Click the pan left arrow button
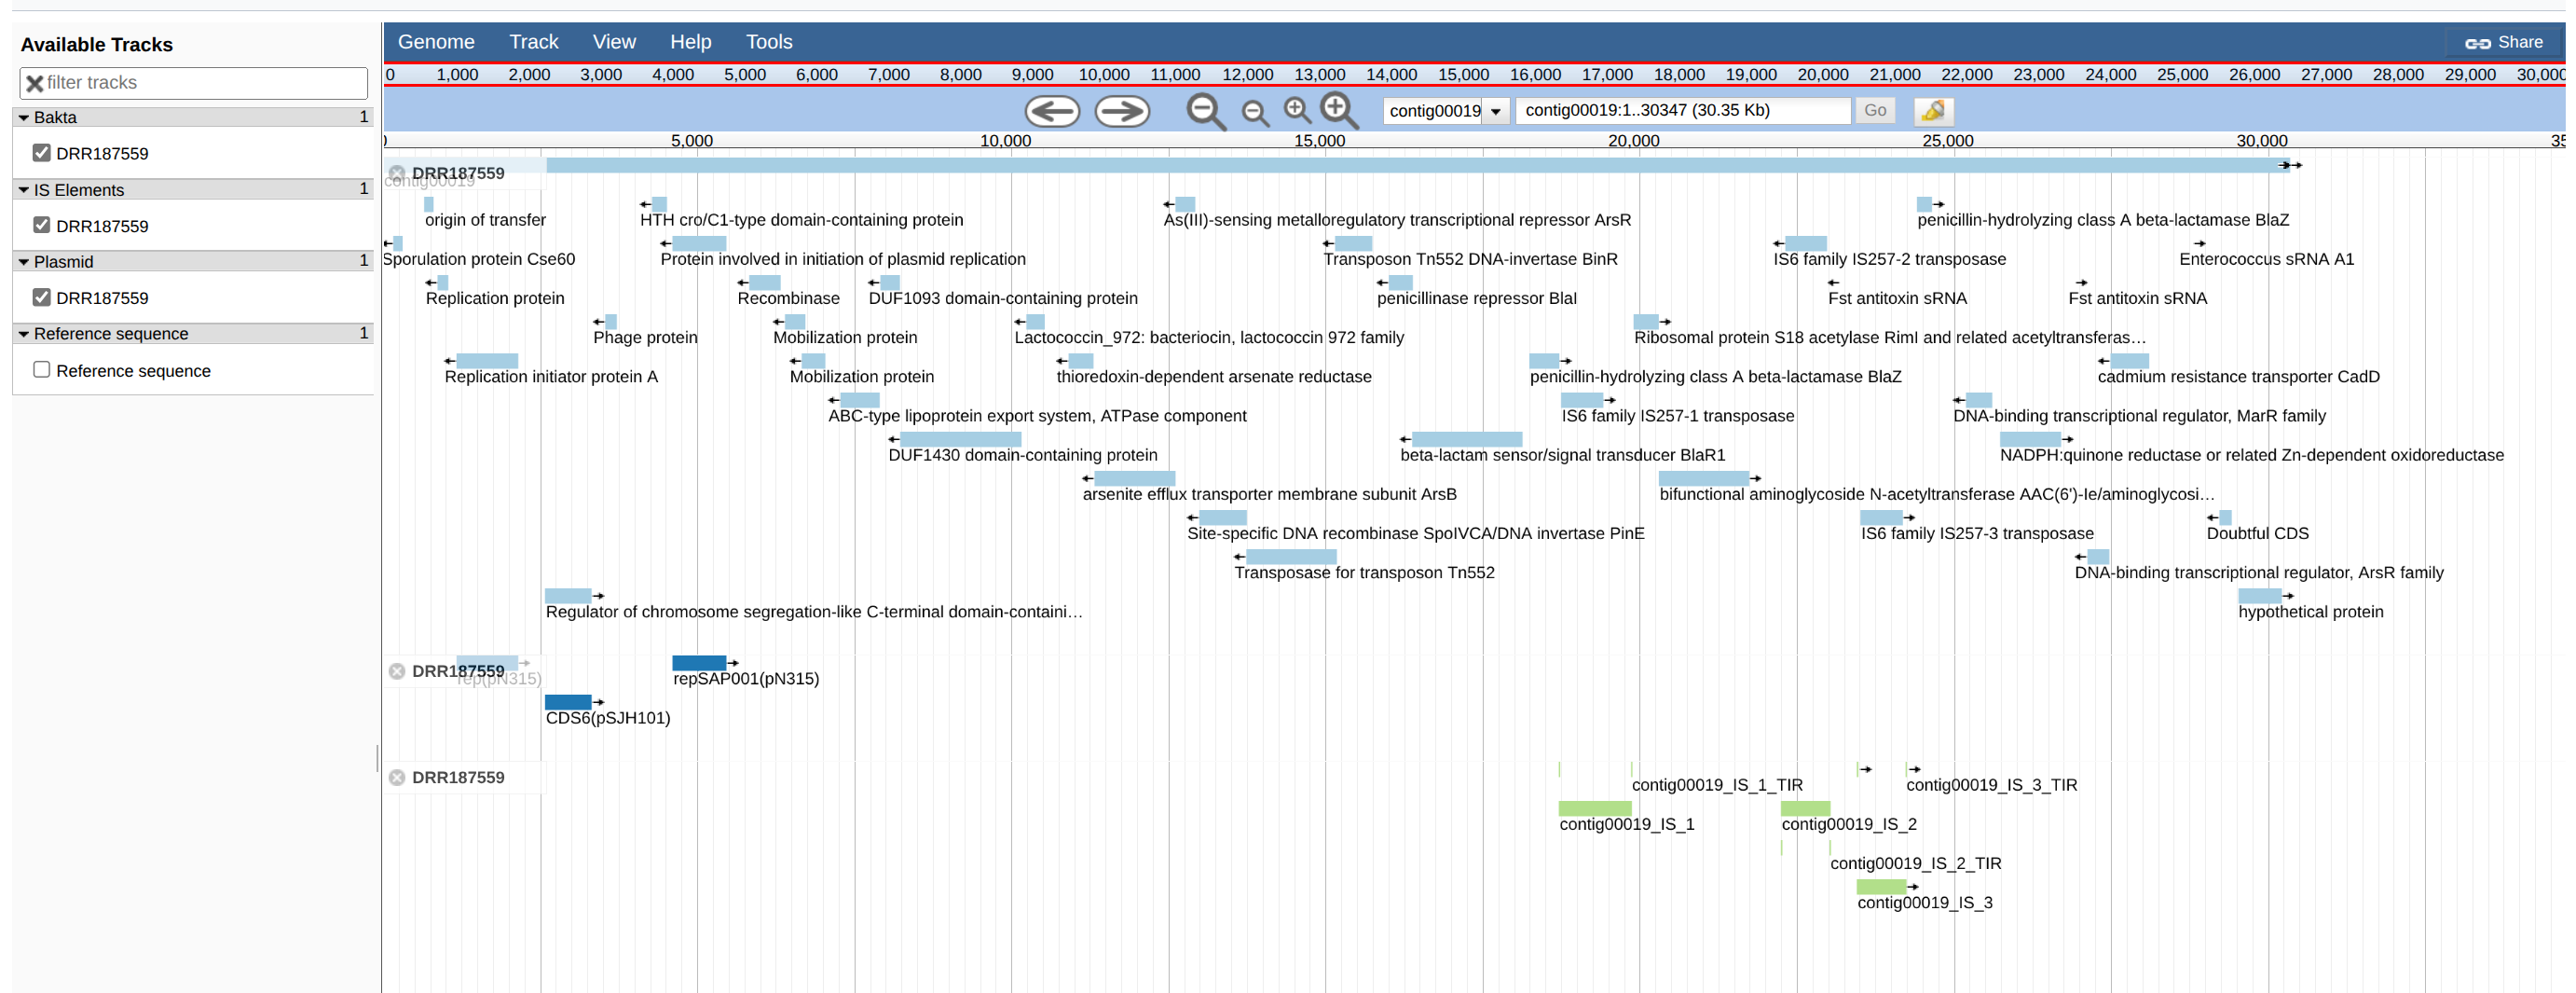This screenshot has height=993, width=2576. pos(1052,111)
